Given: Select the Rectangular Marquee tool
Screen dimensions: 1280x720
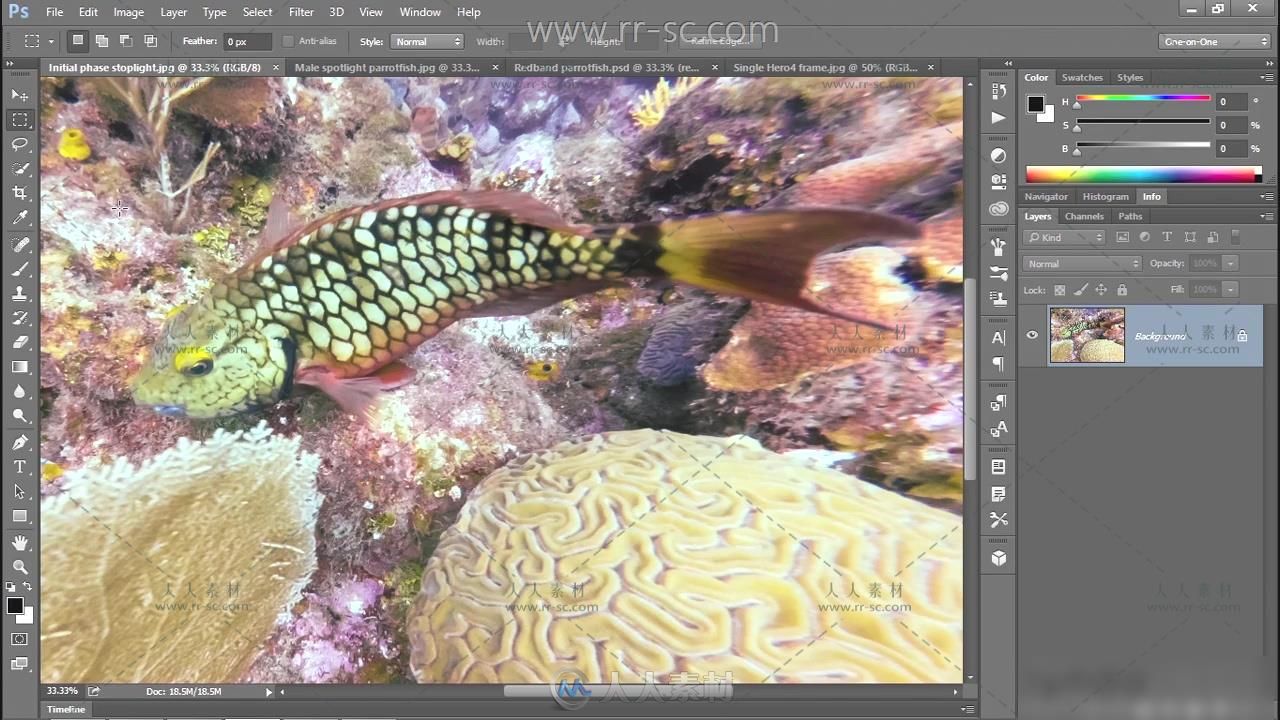Looking at the screenshot, I should pyautogui.click(x=20, y=119).
